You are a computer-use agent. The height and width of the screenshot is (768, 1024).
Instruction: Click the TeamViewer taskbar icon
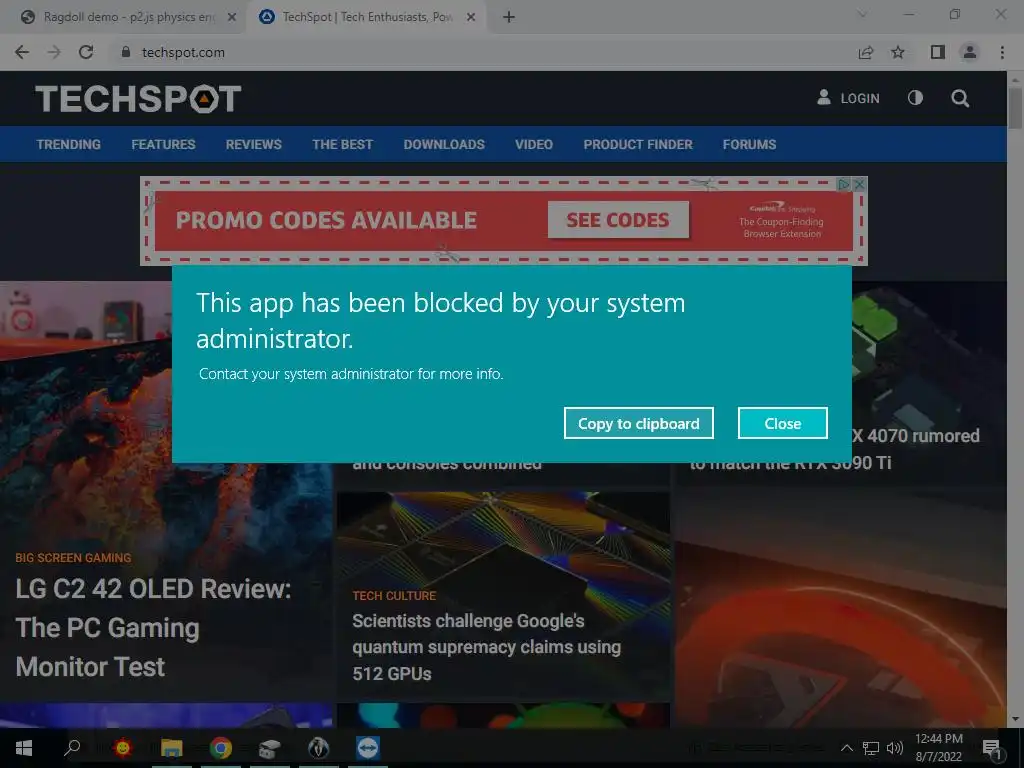tap(368, 748)
